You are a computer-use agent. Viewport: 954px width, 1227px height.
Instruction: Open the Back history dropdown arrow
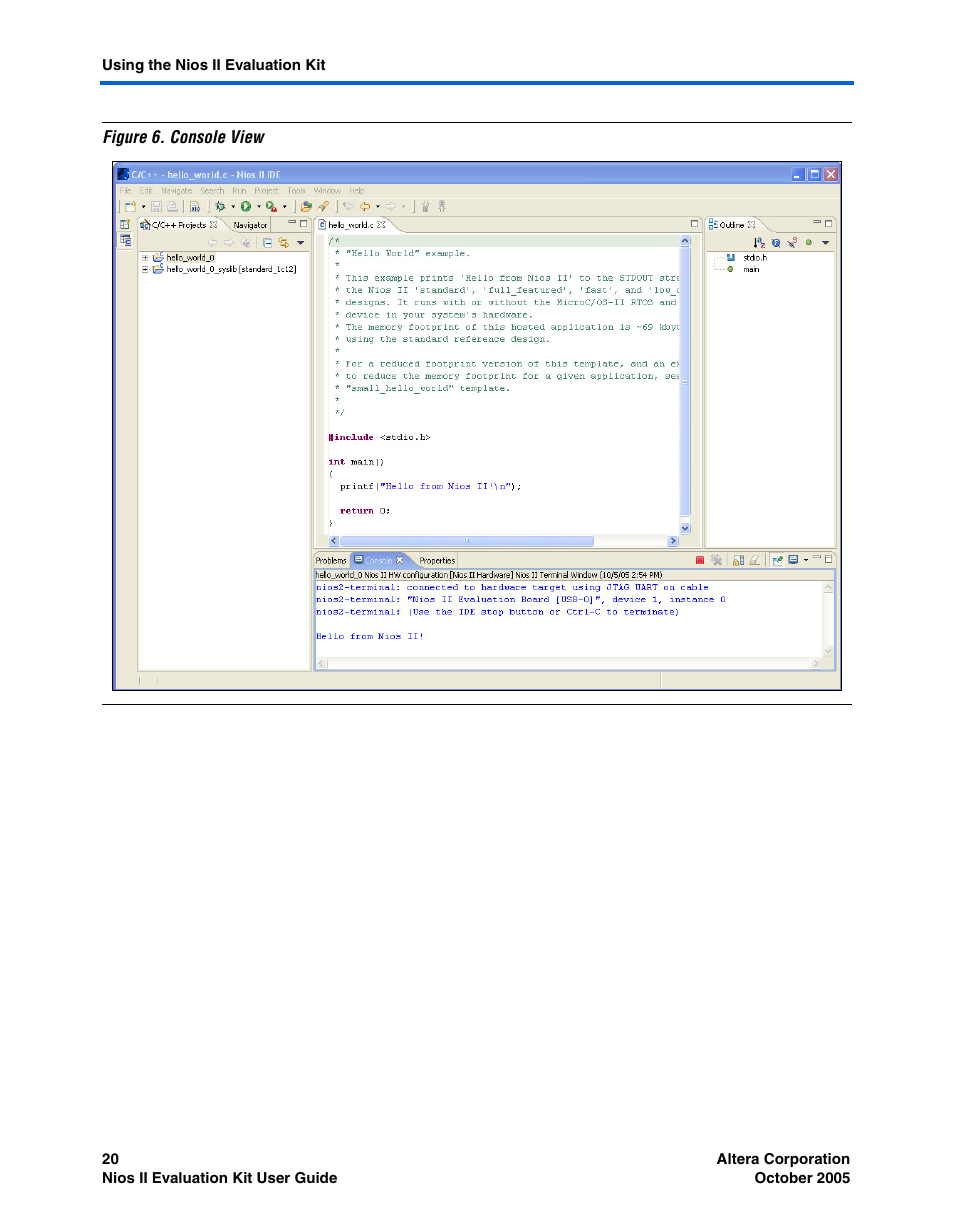click(378, 207)
